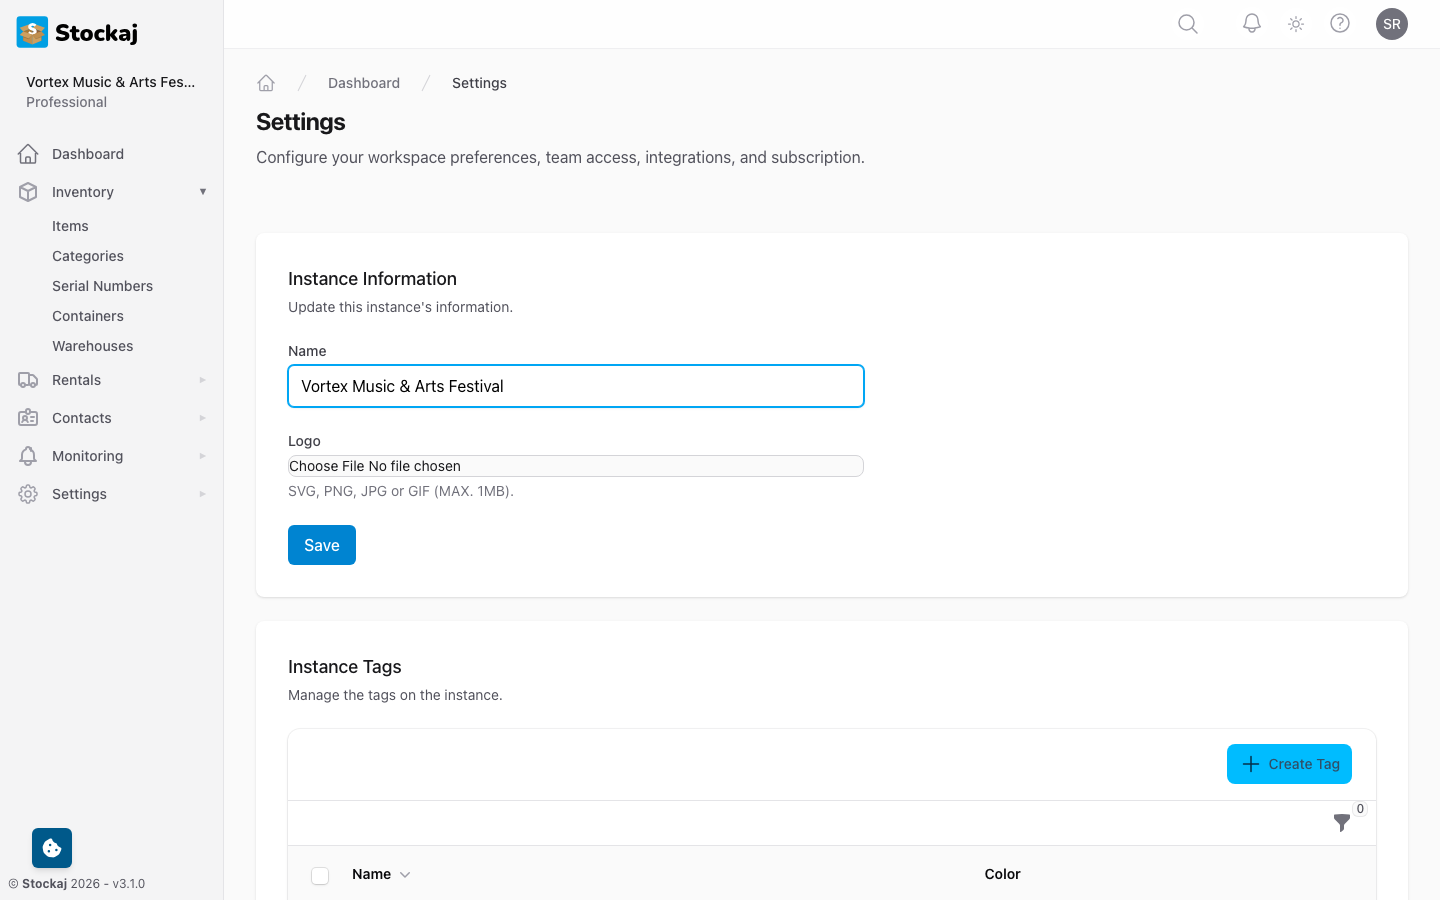Open the filter icon above the tags table

click(1342, 824)
